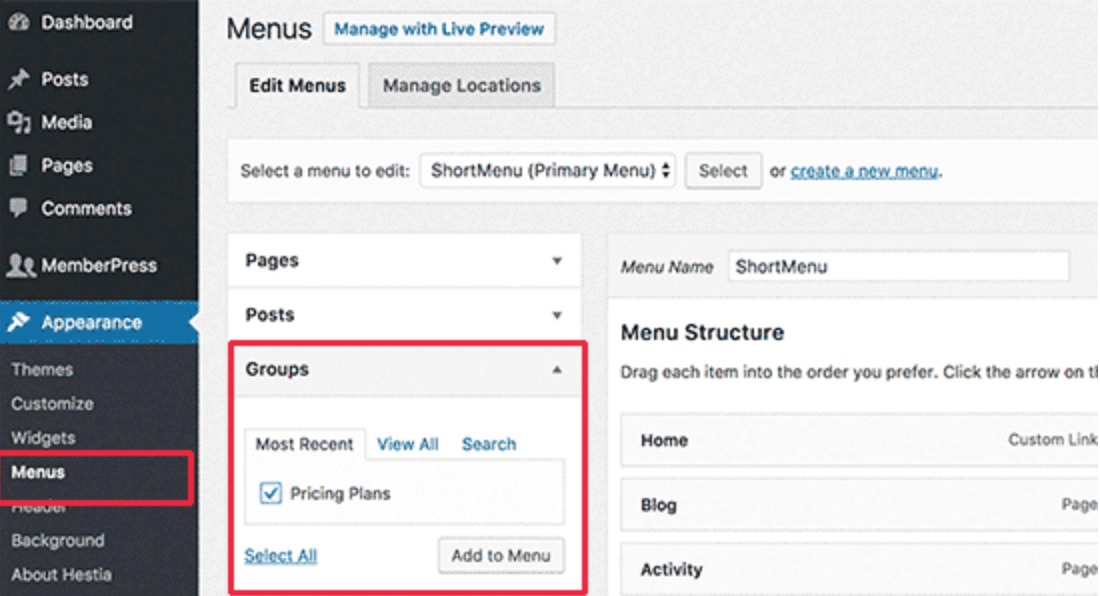This screenshot has width=1100, height=596.
Task: Collapse the Groups panel arrow
Action: tap(557, 370)
